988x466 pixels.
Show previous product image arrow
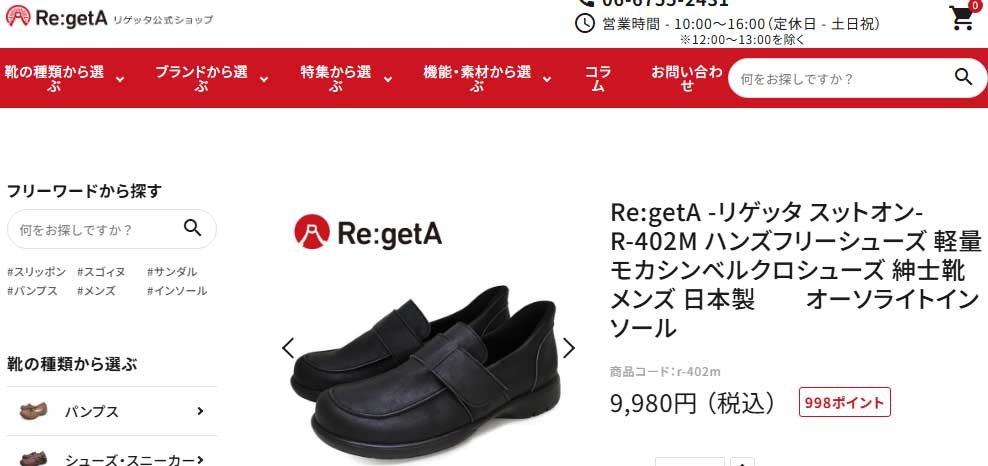coord(288,348)
